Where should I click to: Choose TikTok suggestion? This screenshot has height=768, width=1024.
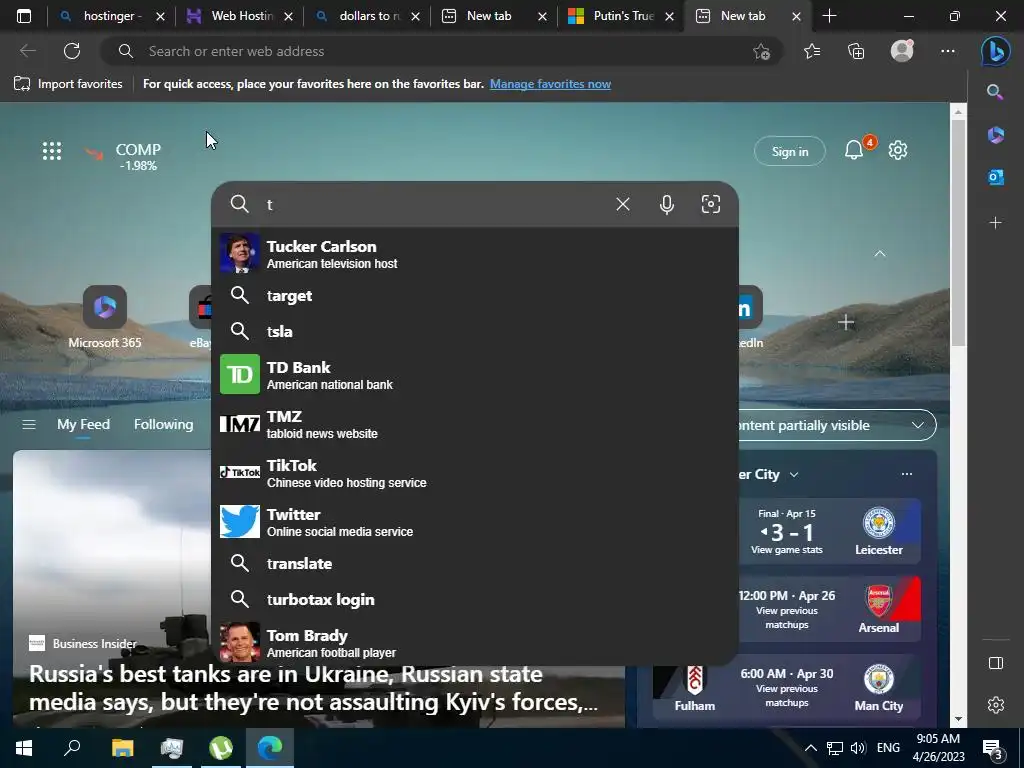click(x=475, y=473)
